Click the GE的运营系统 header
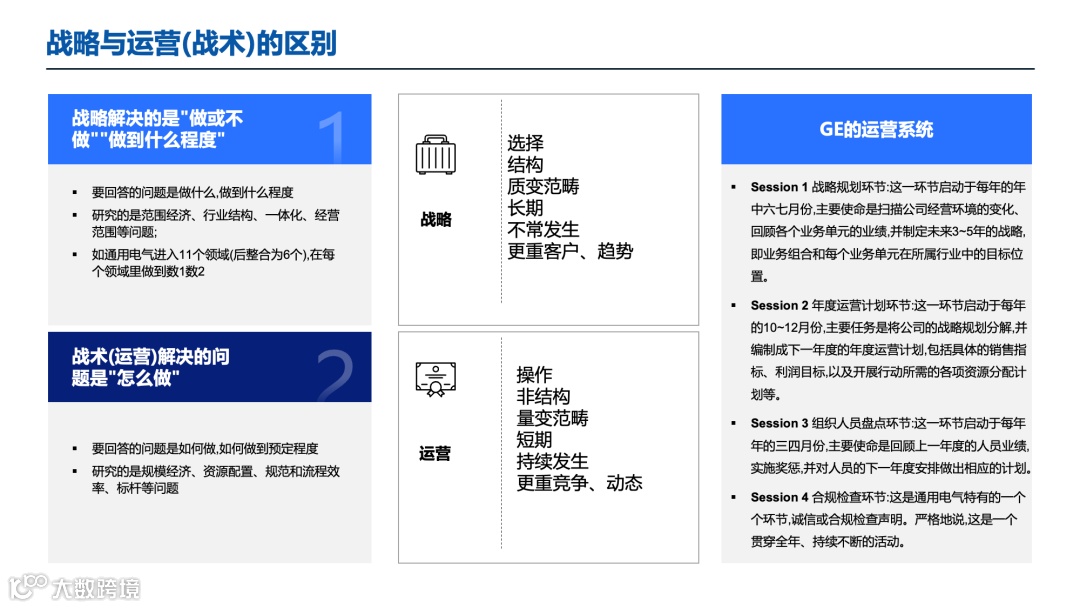Viewport: 1080px width, 608px height. pyautogui.click(x=876, y=129)
